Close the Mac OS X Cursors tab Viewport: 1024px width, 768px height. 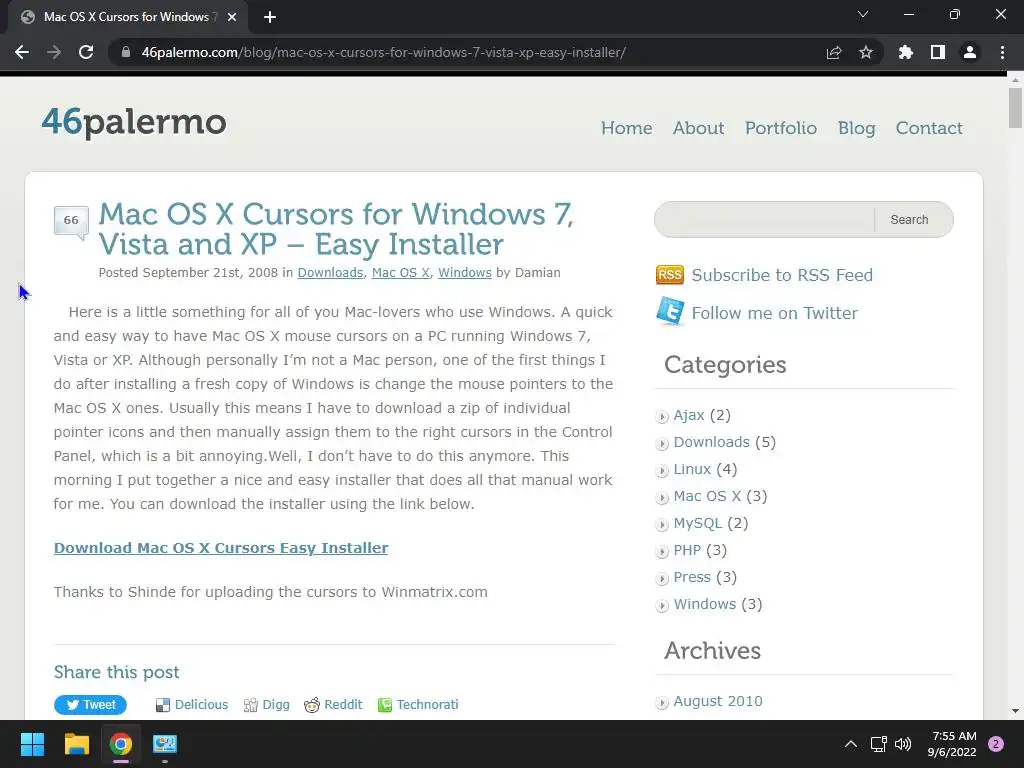tap(231, 17)
